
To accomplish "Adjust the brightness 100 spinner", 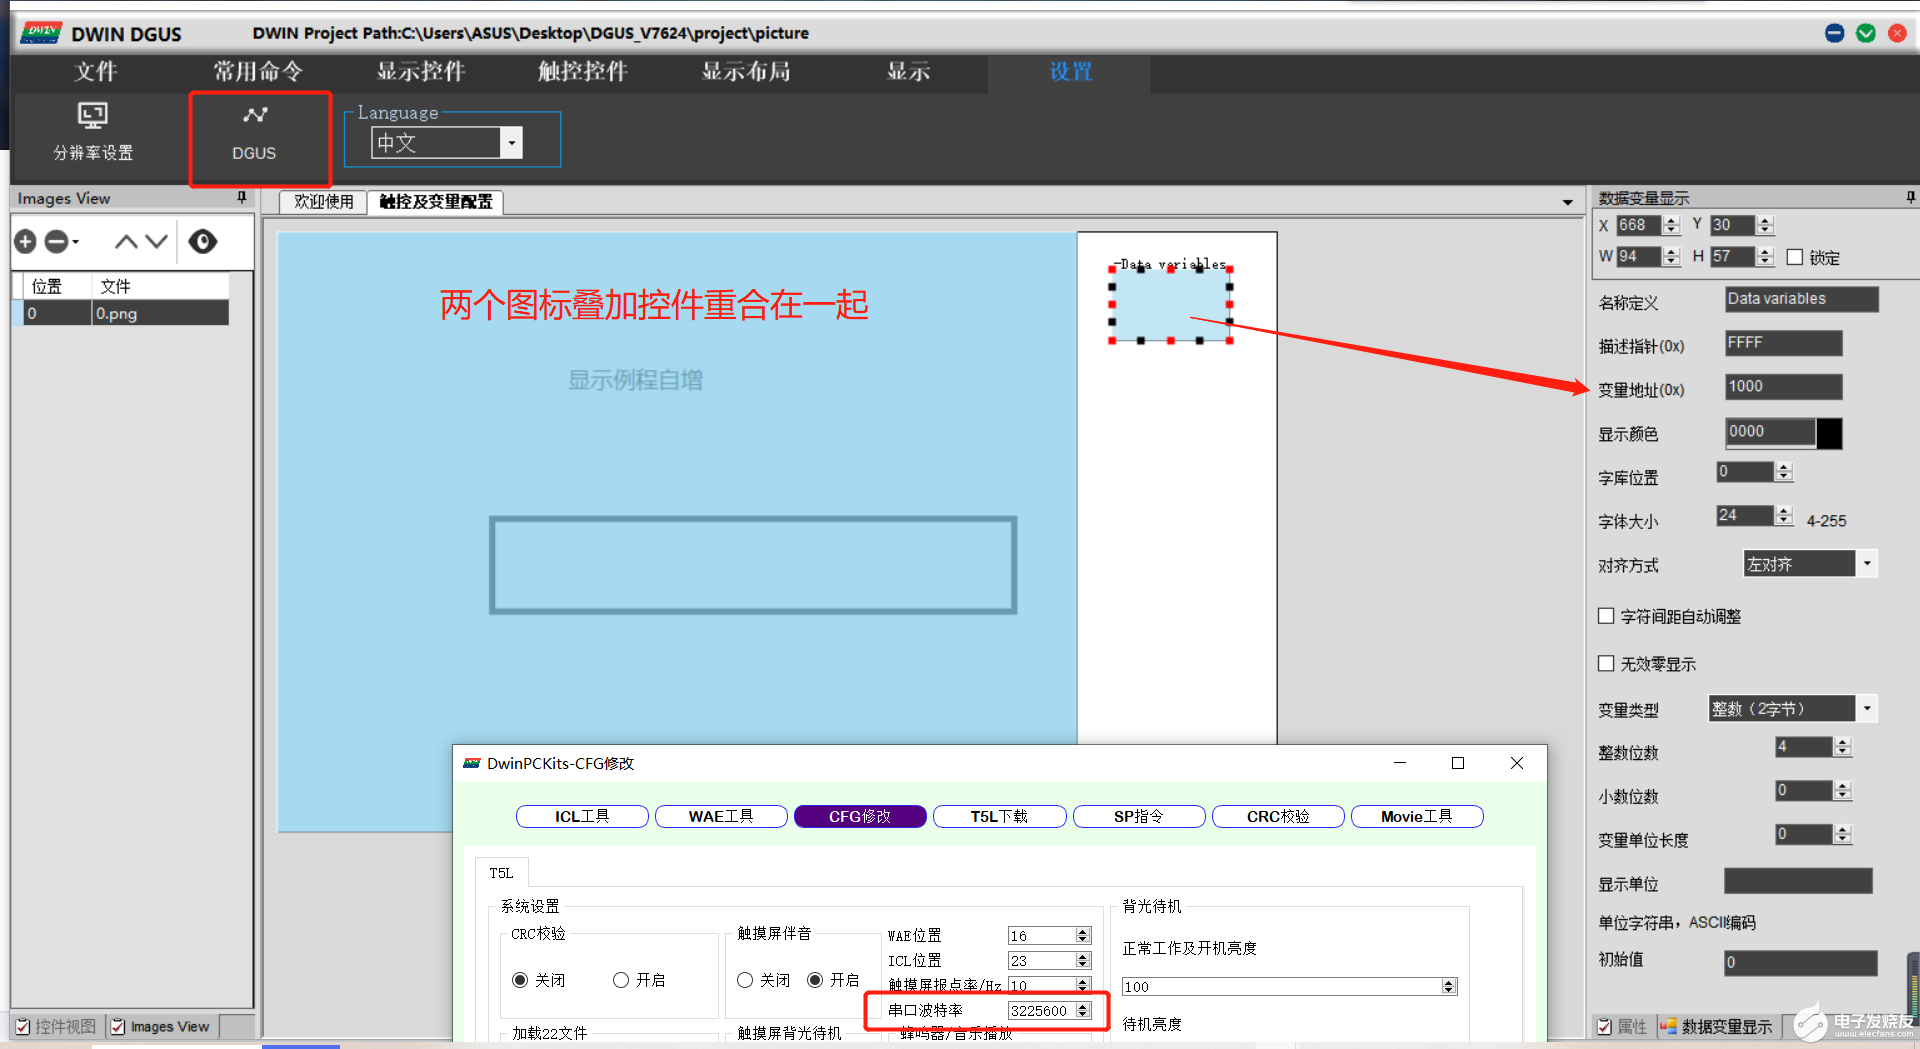I will coord(1448,987).
